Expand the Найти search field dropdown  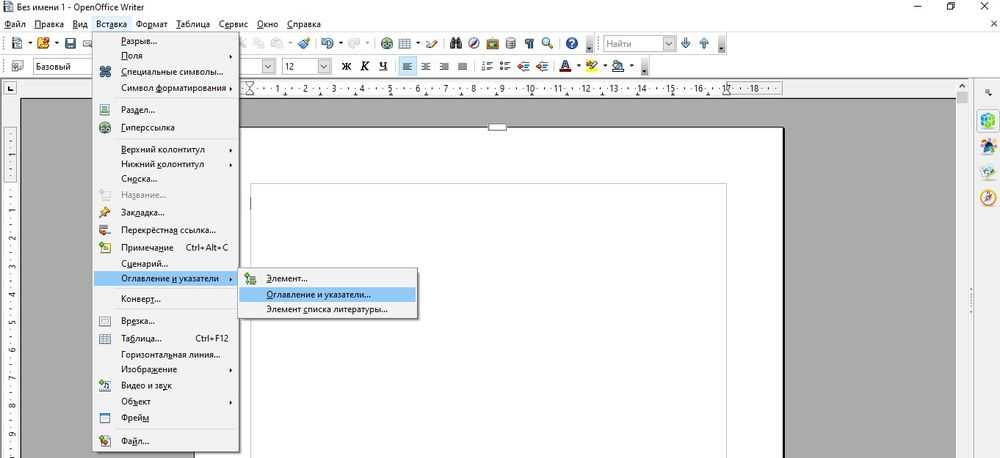668,44
